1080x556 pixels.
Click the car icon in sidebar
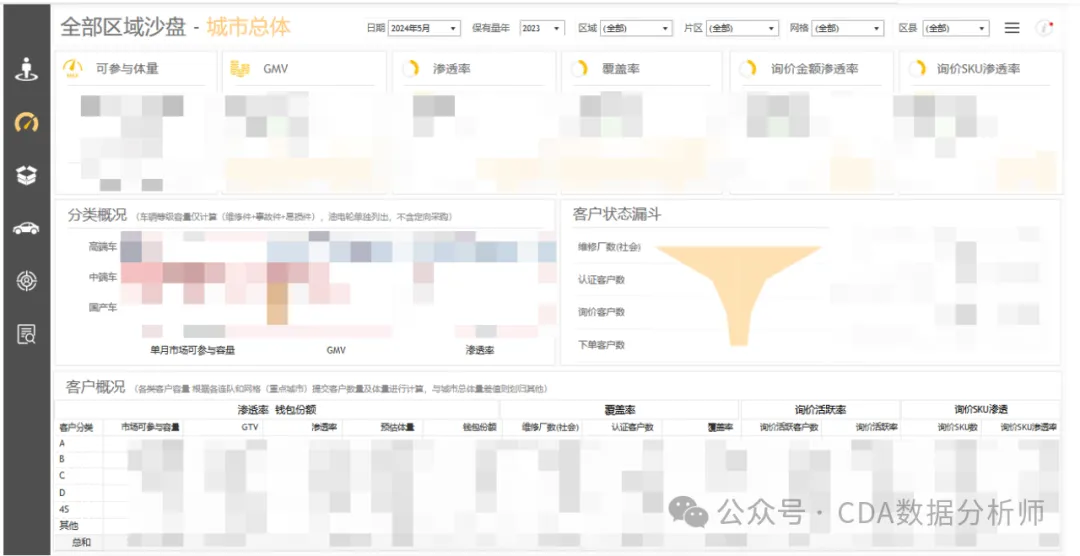(26, 228)
